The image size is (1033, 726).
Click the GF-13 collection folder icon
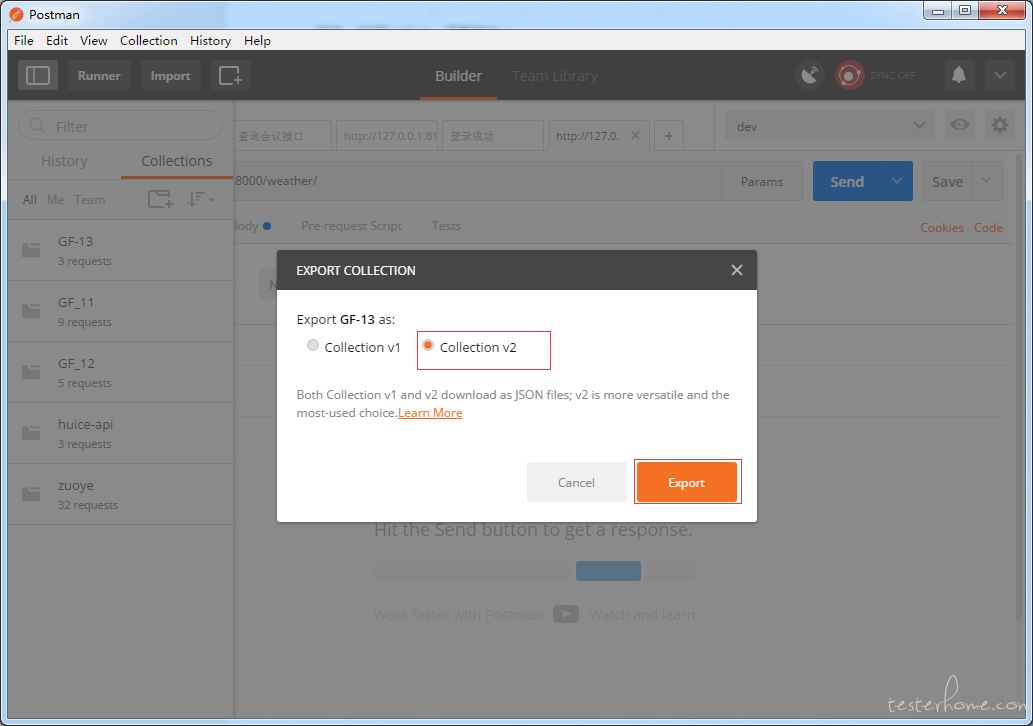coord(31,250)
